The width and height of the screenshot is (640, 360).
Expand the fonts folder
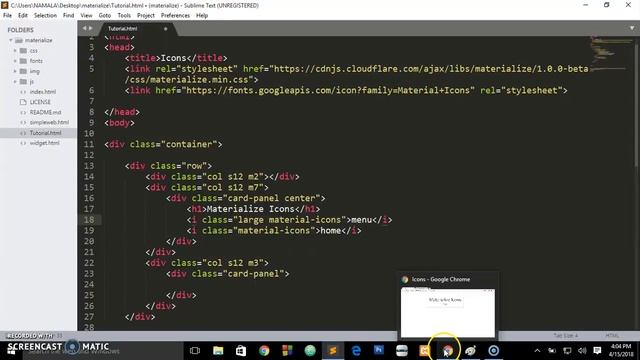15,61
